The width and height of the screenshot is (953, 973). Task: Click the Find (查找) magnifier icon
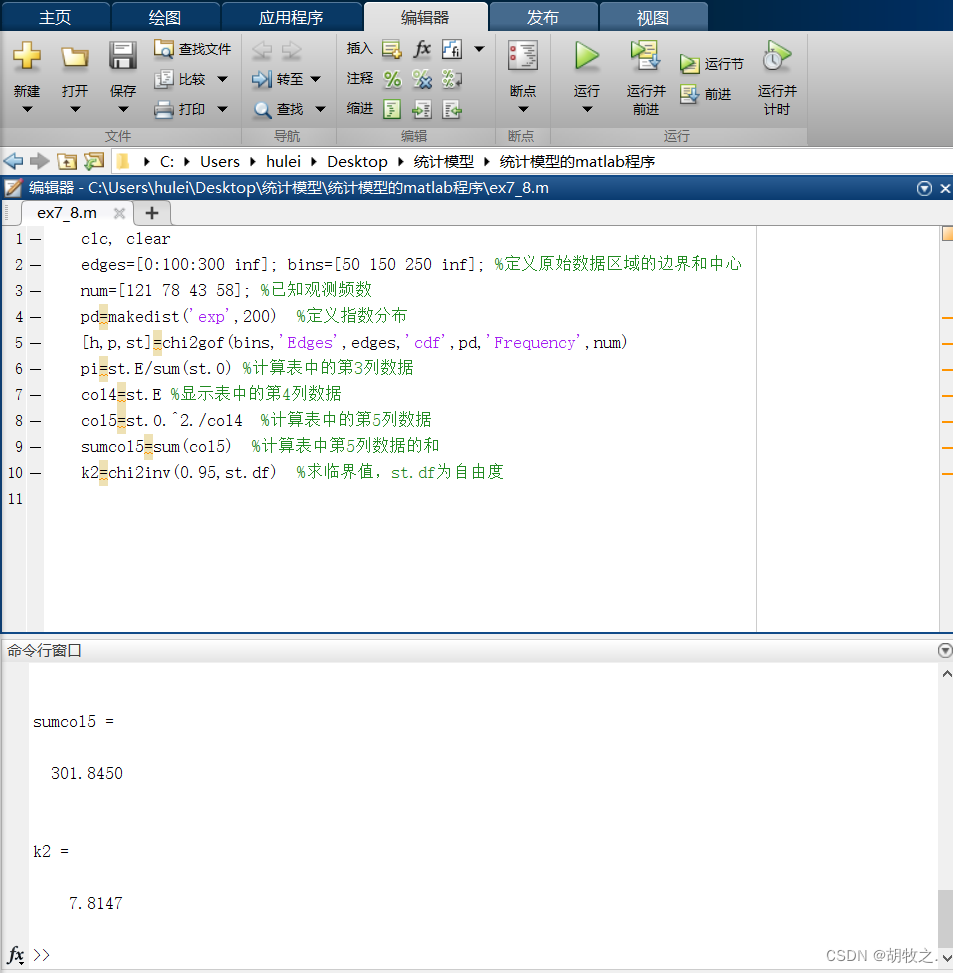pyautogui.click(x=262, y=109)
